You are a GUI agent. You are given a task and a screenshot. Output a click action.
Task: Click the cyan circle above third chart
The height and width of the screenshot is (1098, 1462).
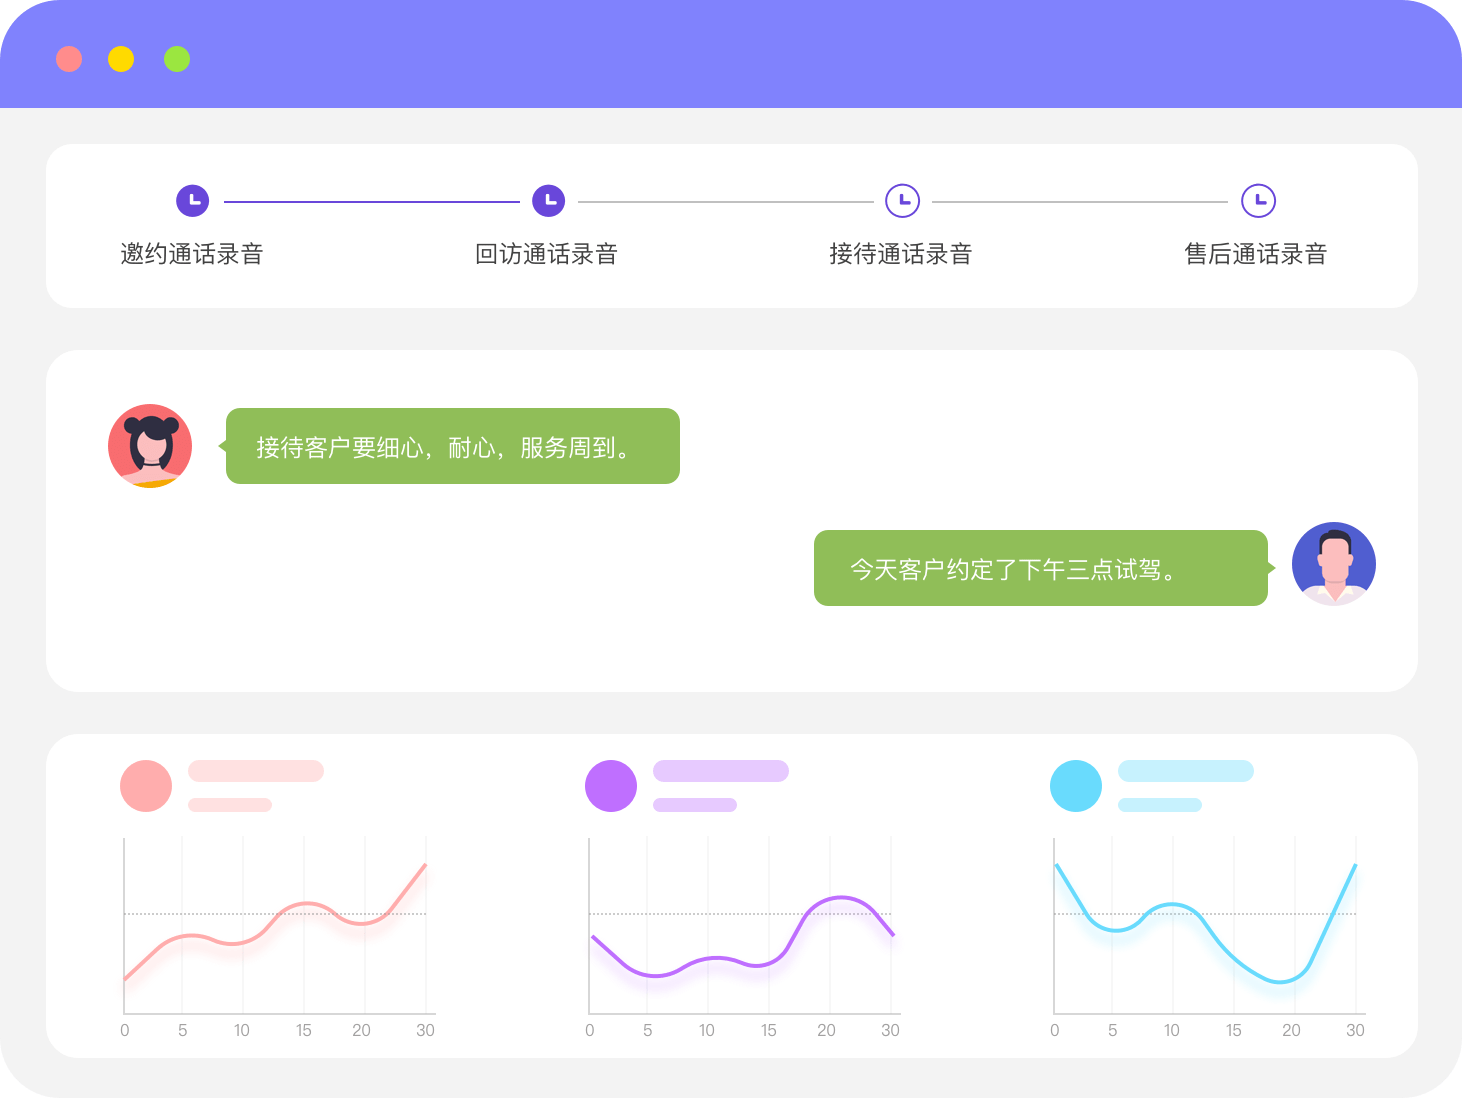[1076, 786]
